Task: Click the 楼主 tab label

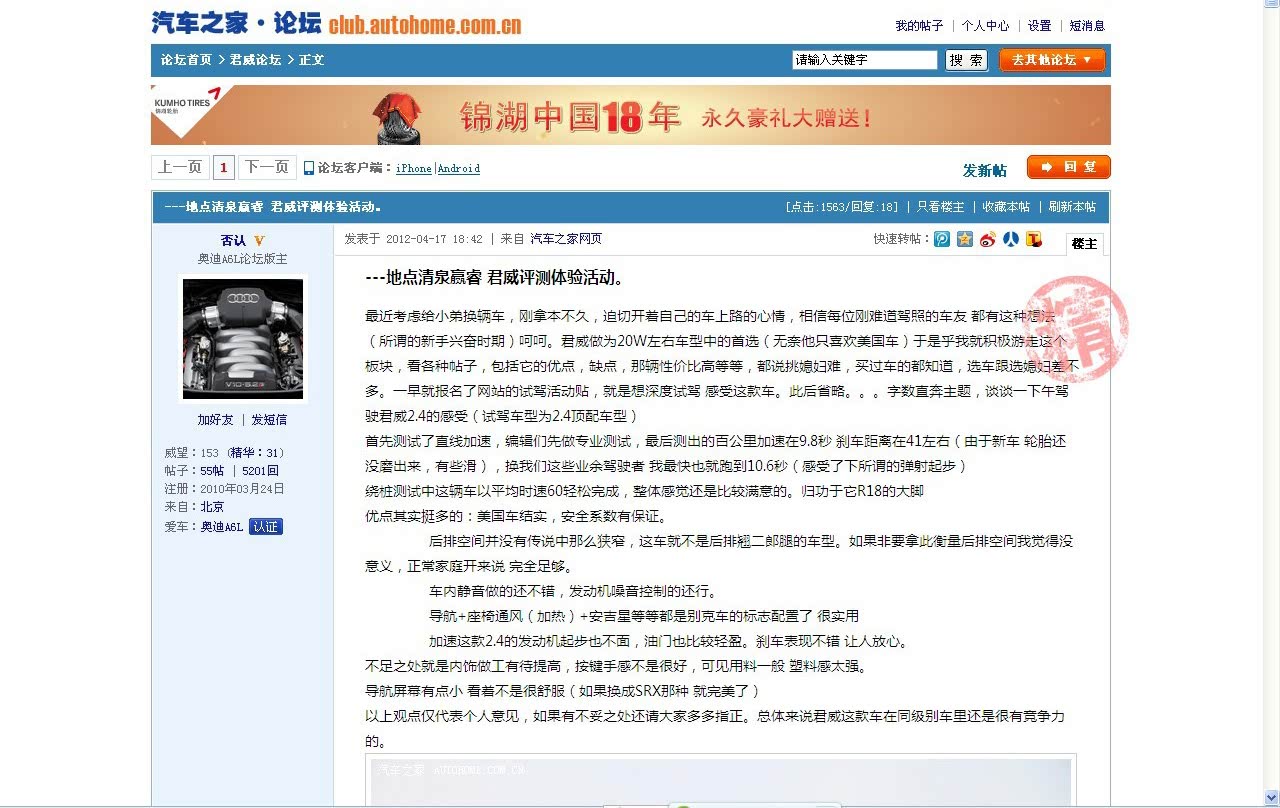Action: point(1085,243)
